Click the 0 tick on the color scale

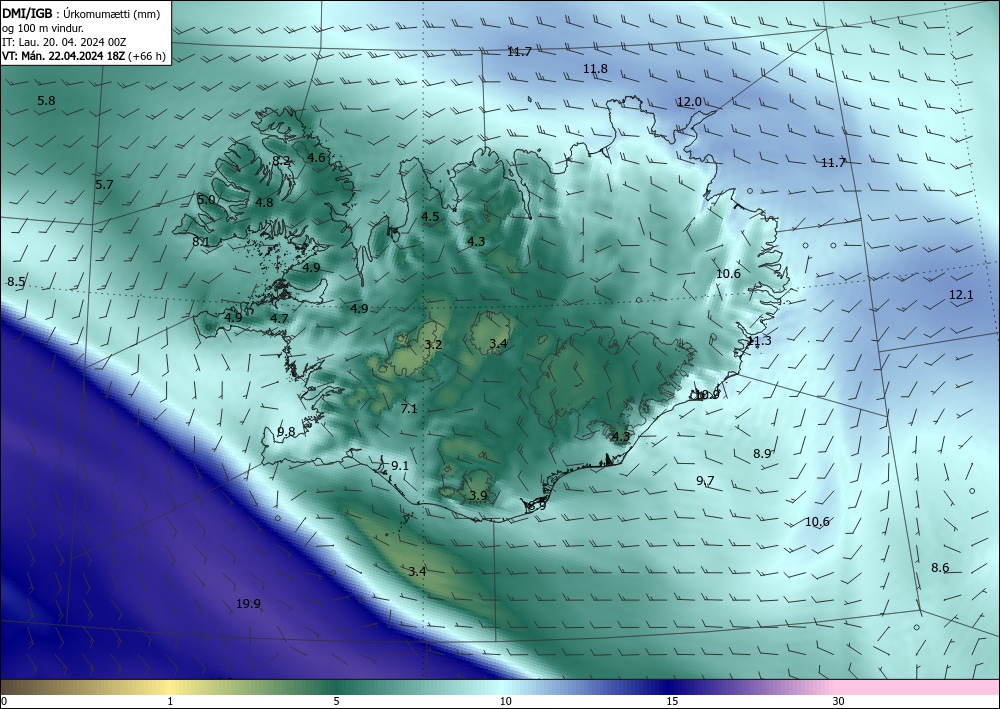4,701
